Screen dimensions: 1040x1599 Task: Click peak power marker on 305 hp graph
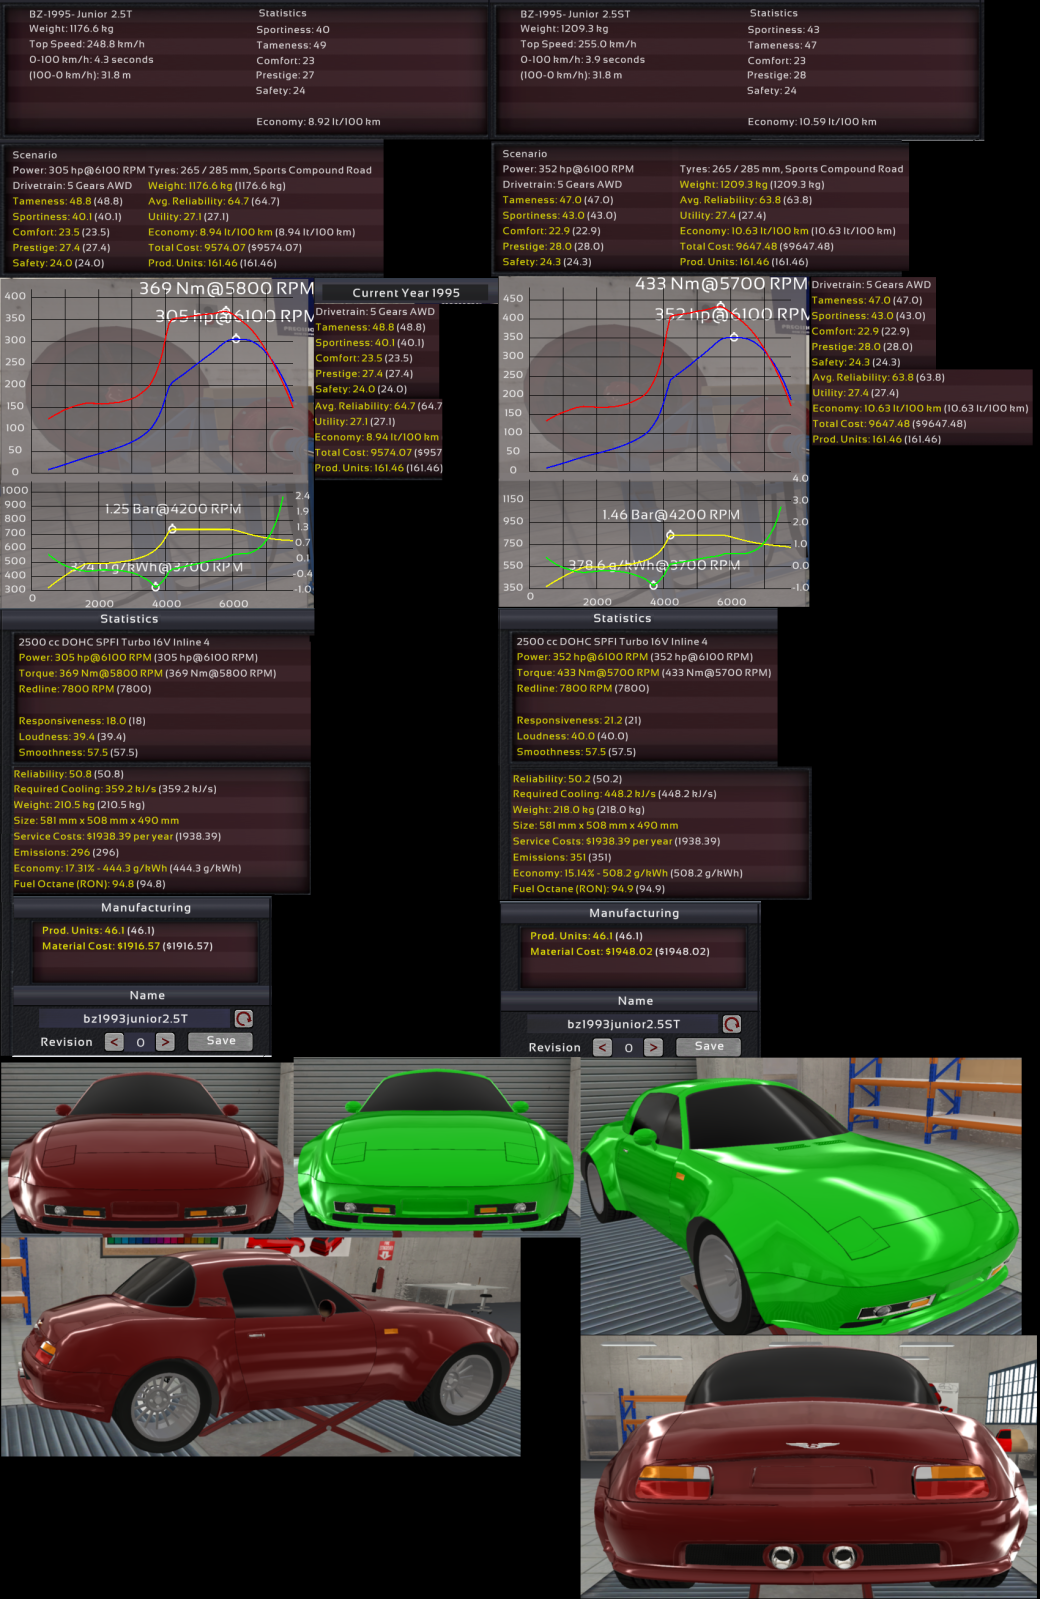click(236, 339)
